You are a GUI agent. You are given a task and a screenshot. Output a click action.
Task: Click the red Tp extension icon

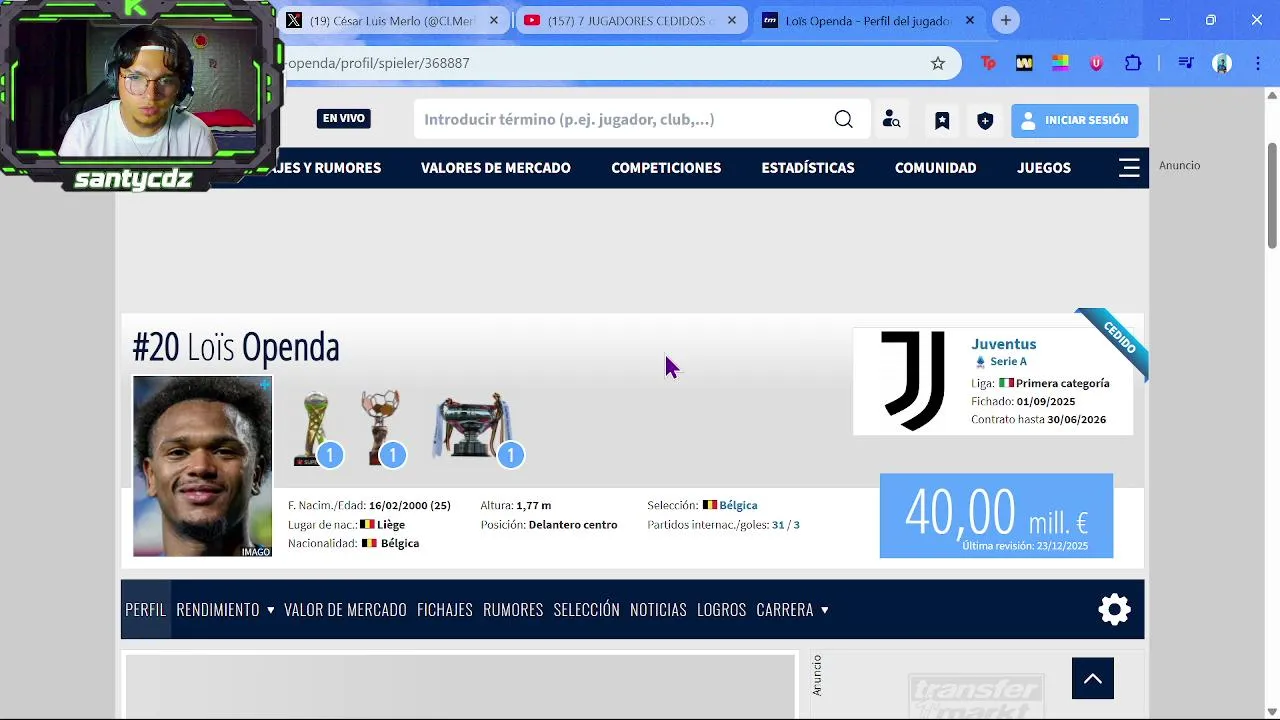click(x=988, y=63)
